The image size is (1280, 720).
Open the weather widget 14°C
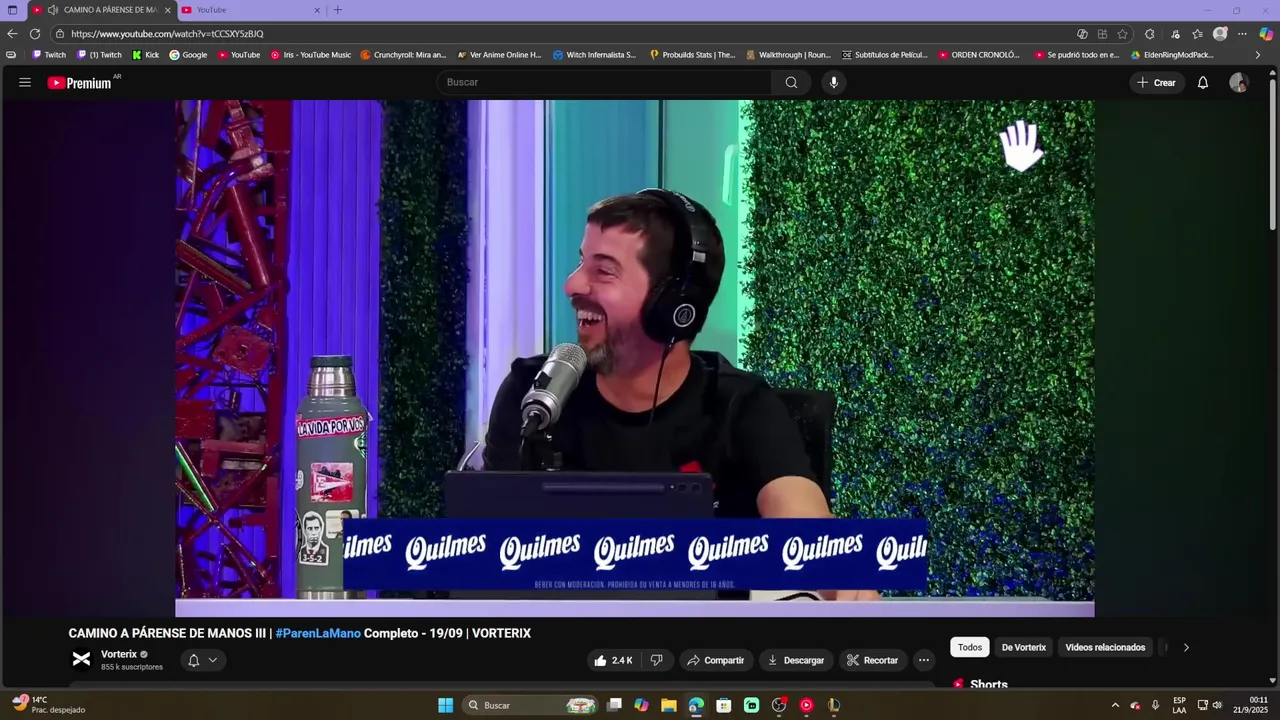[x=48, y=705]
